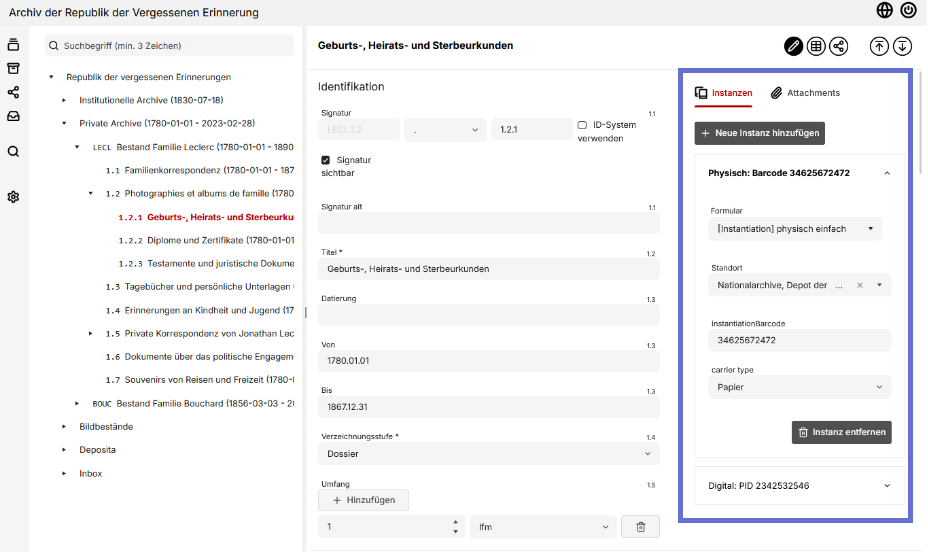Select 1.7 Souvenirs von Reisen item
This screenshot has height=552, width=928.
(199, 380)
